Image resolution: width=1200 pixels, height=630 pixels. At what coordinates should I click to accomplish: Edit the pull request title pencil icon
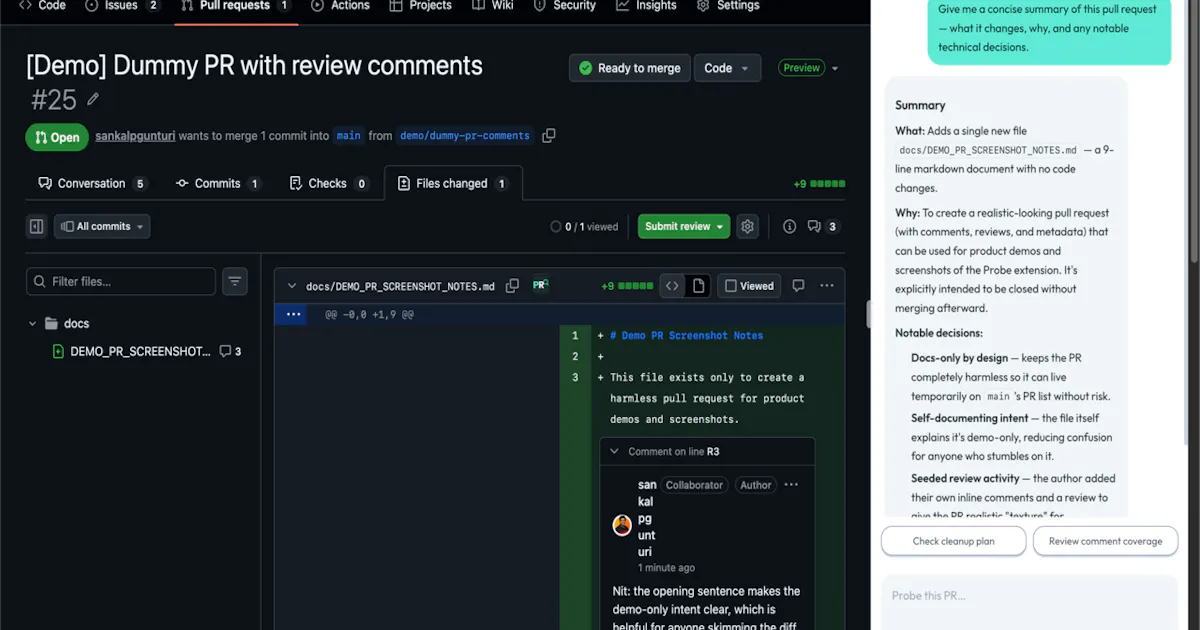(x=93, y=99)
